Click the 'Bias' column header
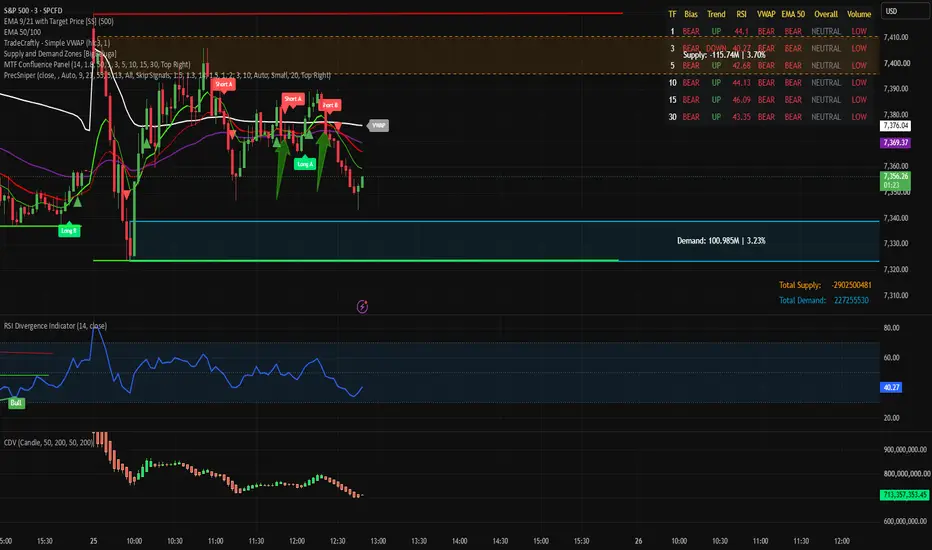The width and height of the screenshot is (932, 550). (691, 14)
